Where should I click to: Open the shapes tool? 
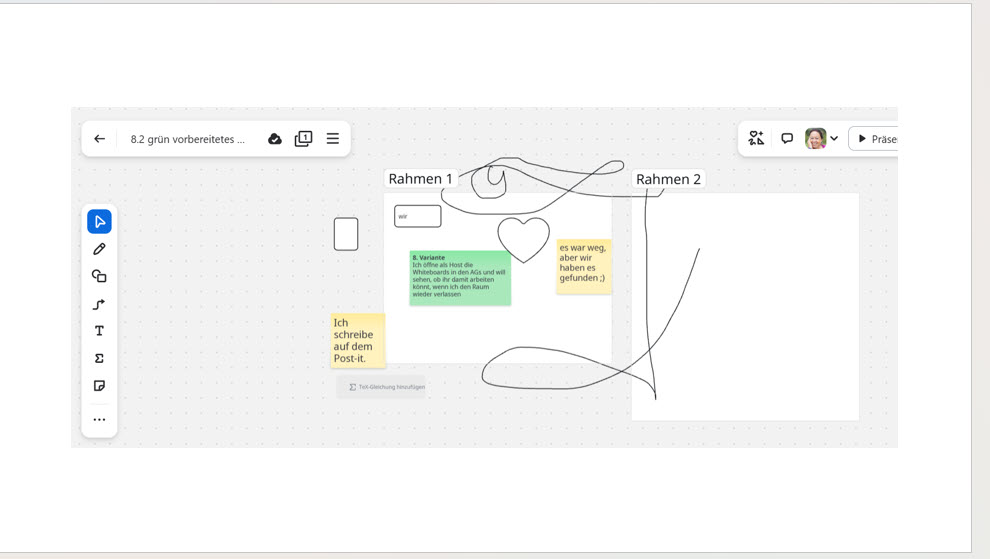click(99, 276)
